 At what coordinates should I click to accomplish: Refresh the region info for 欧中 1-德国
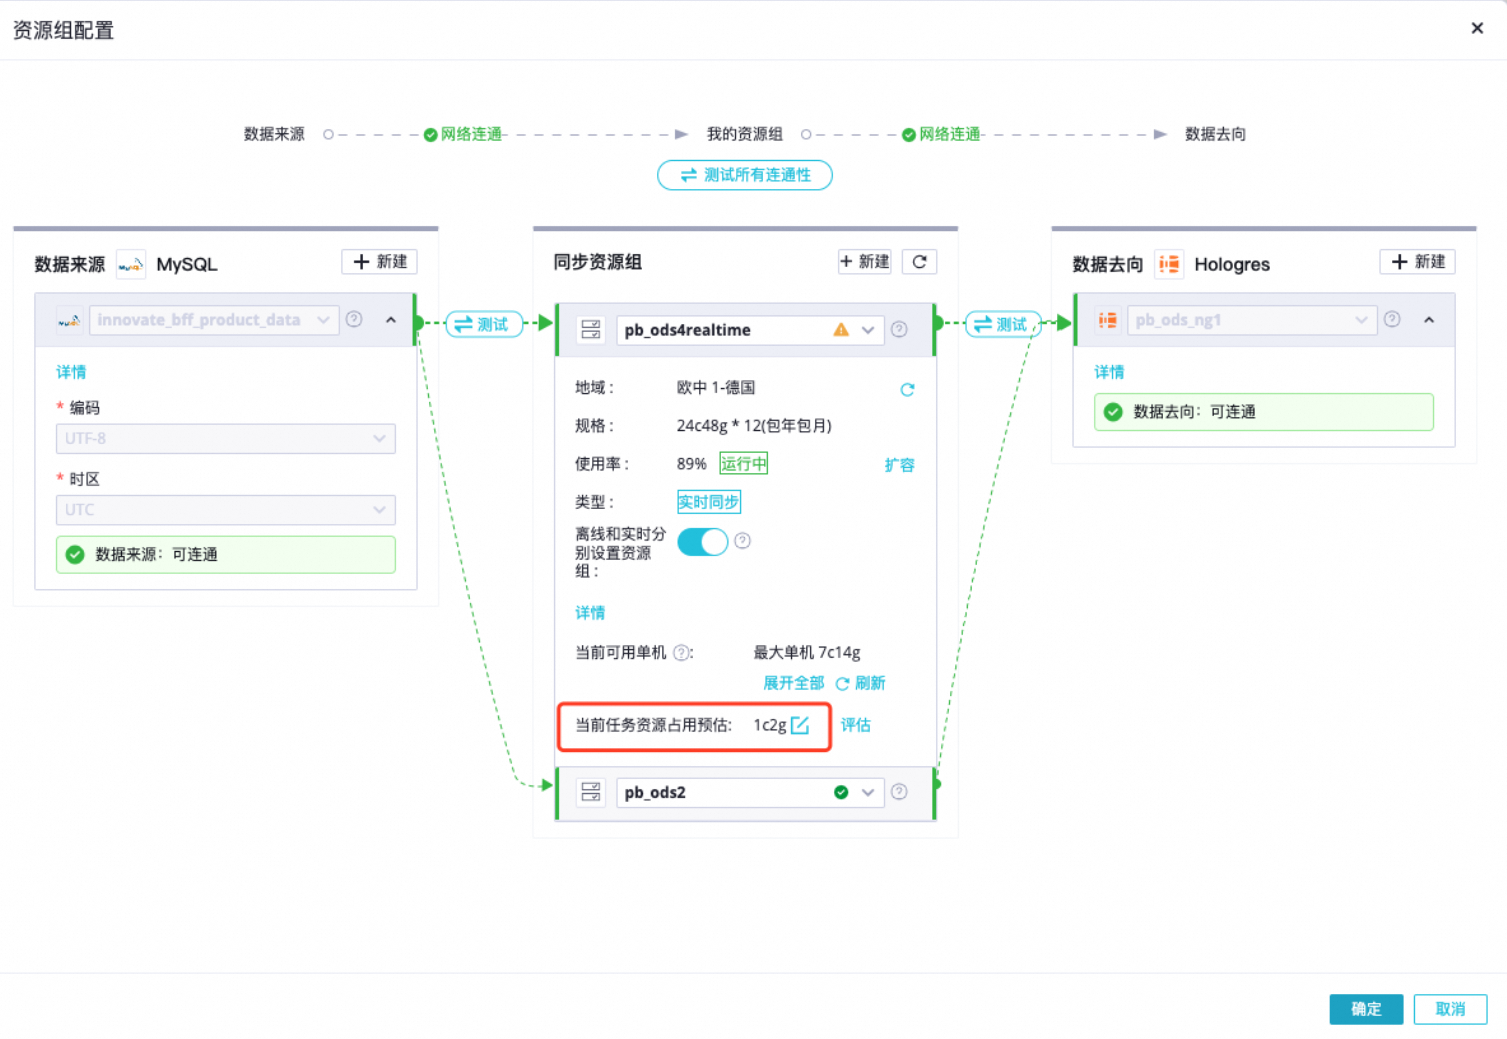tap(907, 389)
